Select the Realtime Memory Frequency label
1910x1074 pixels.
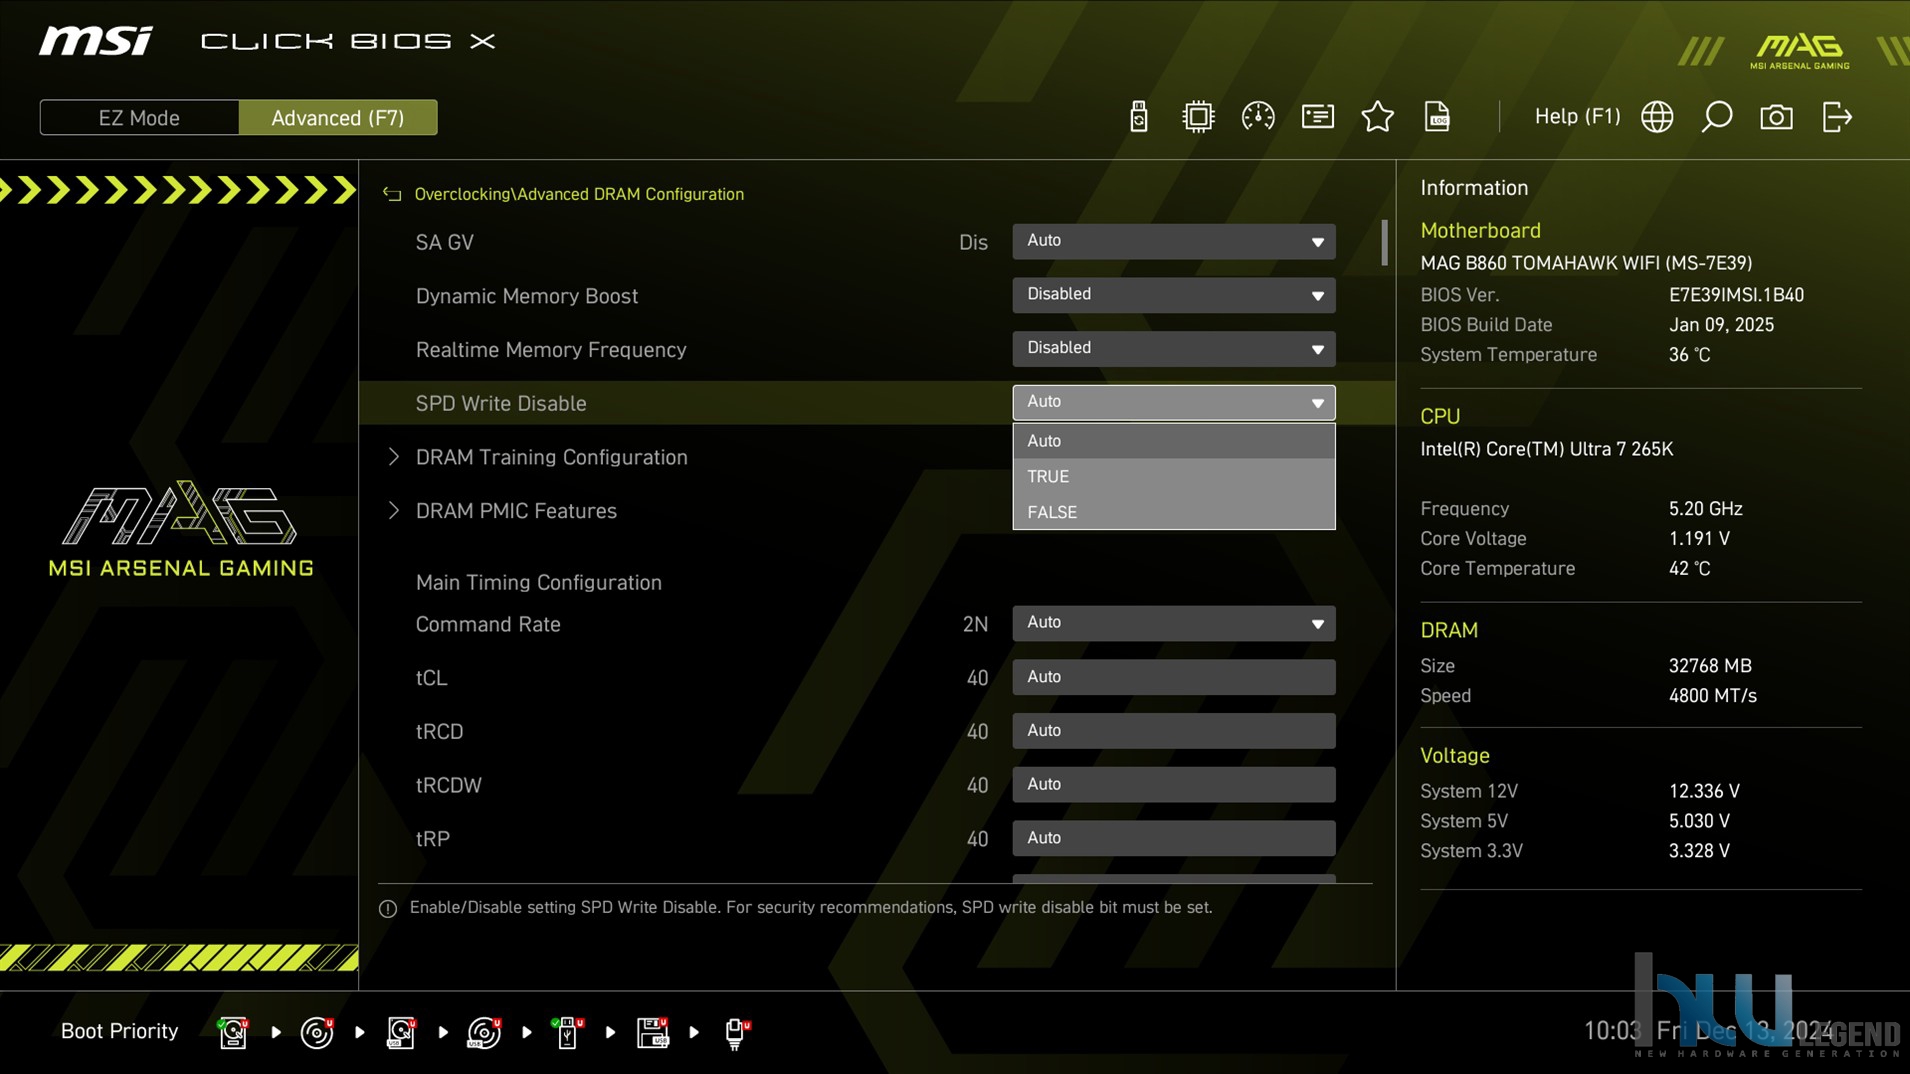(x=551, y=350)
